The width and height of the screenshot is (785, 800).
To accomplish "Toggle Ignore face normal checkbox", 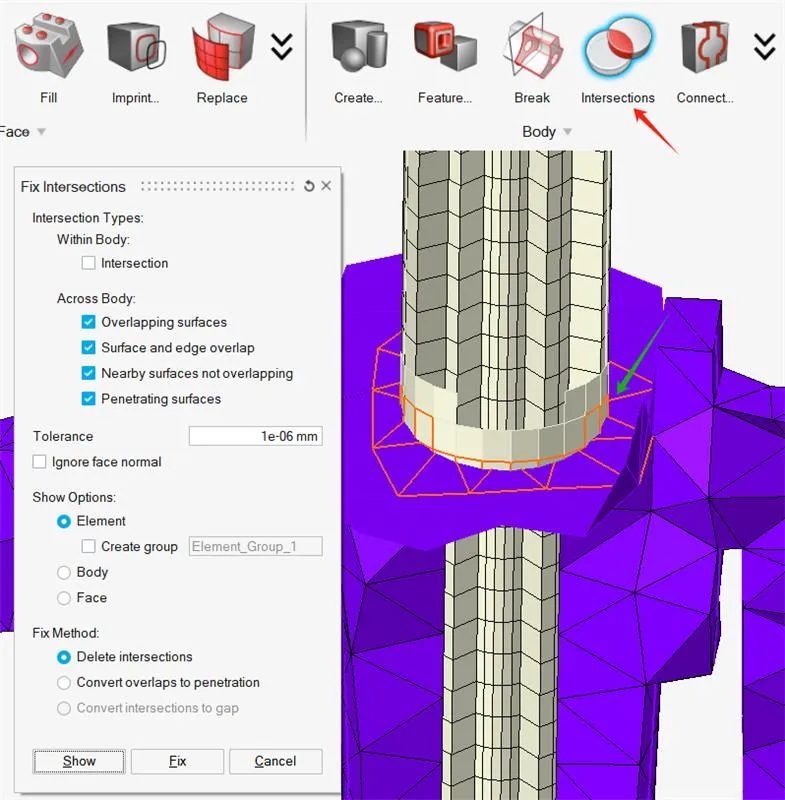I will (40, 462).
